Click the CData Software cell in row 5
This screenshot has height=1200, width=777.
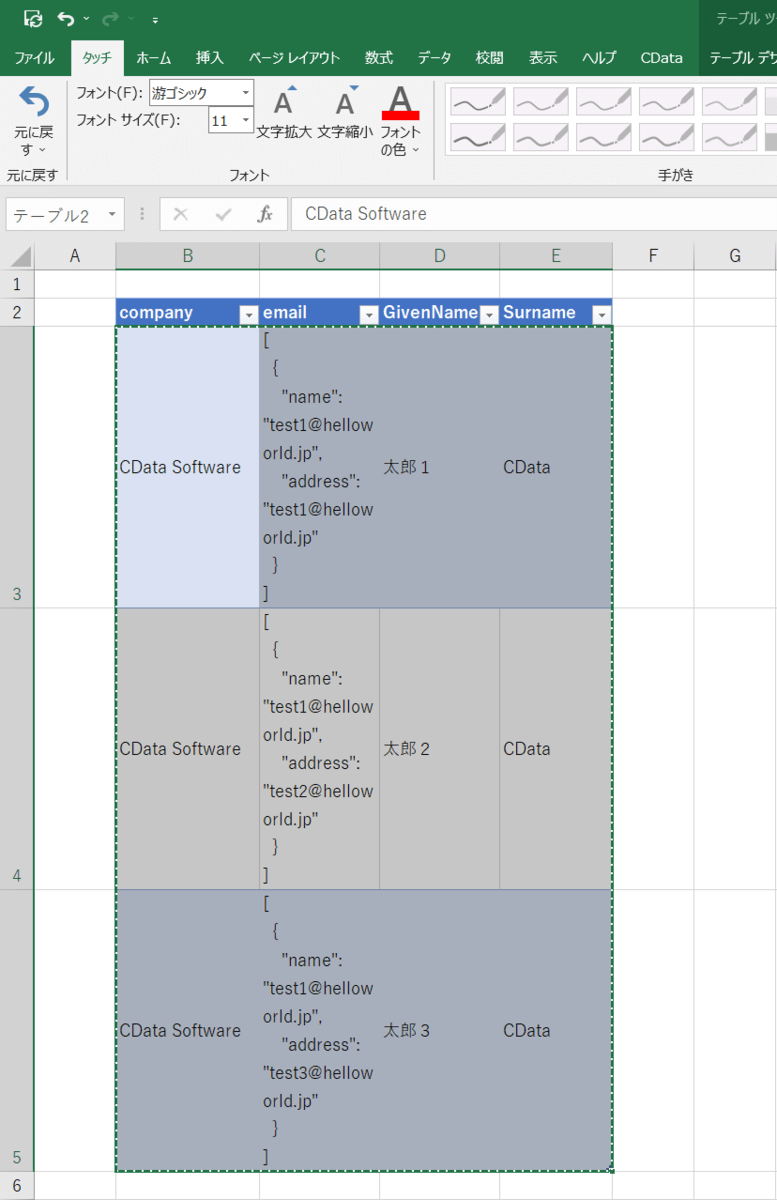(187, 1031)
